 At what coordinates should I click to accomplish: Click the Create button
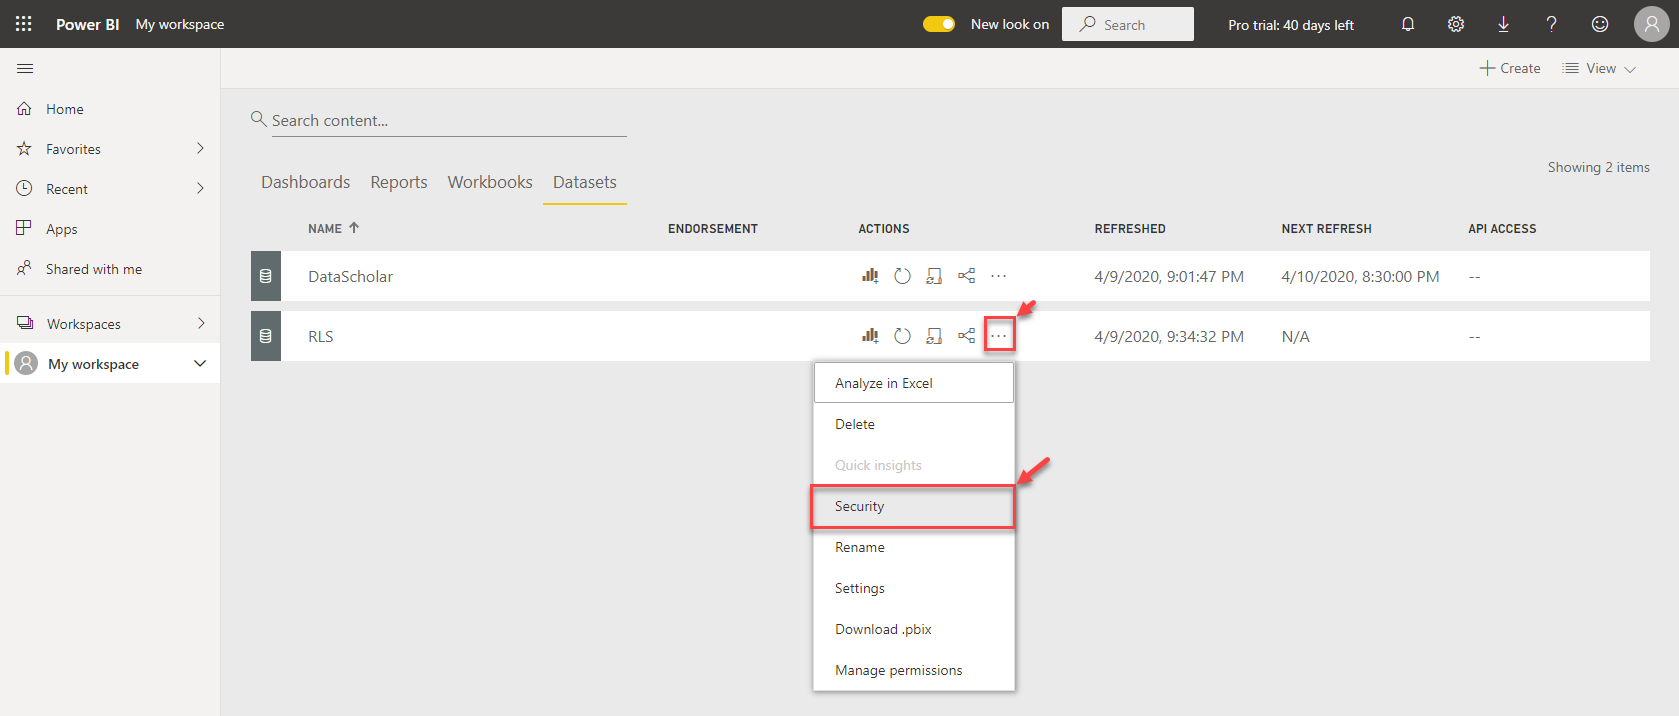1510,68
